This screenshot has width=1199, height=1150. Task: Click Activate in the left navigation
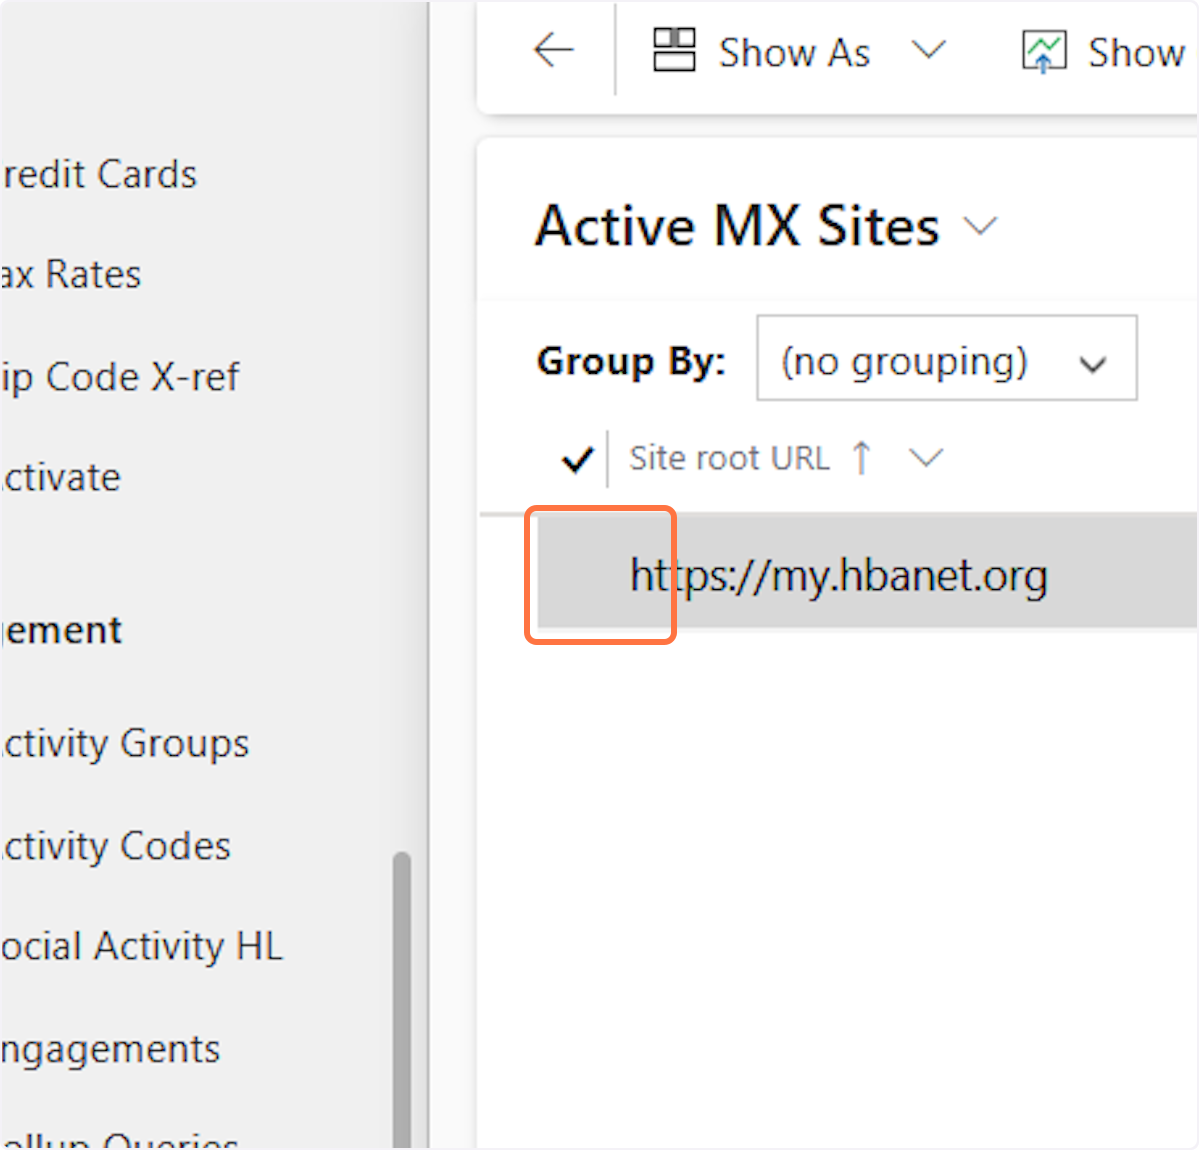[x=60, y=477]
